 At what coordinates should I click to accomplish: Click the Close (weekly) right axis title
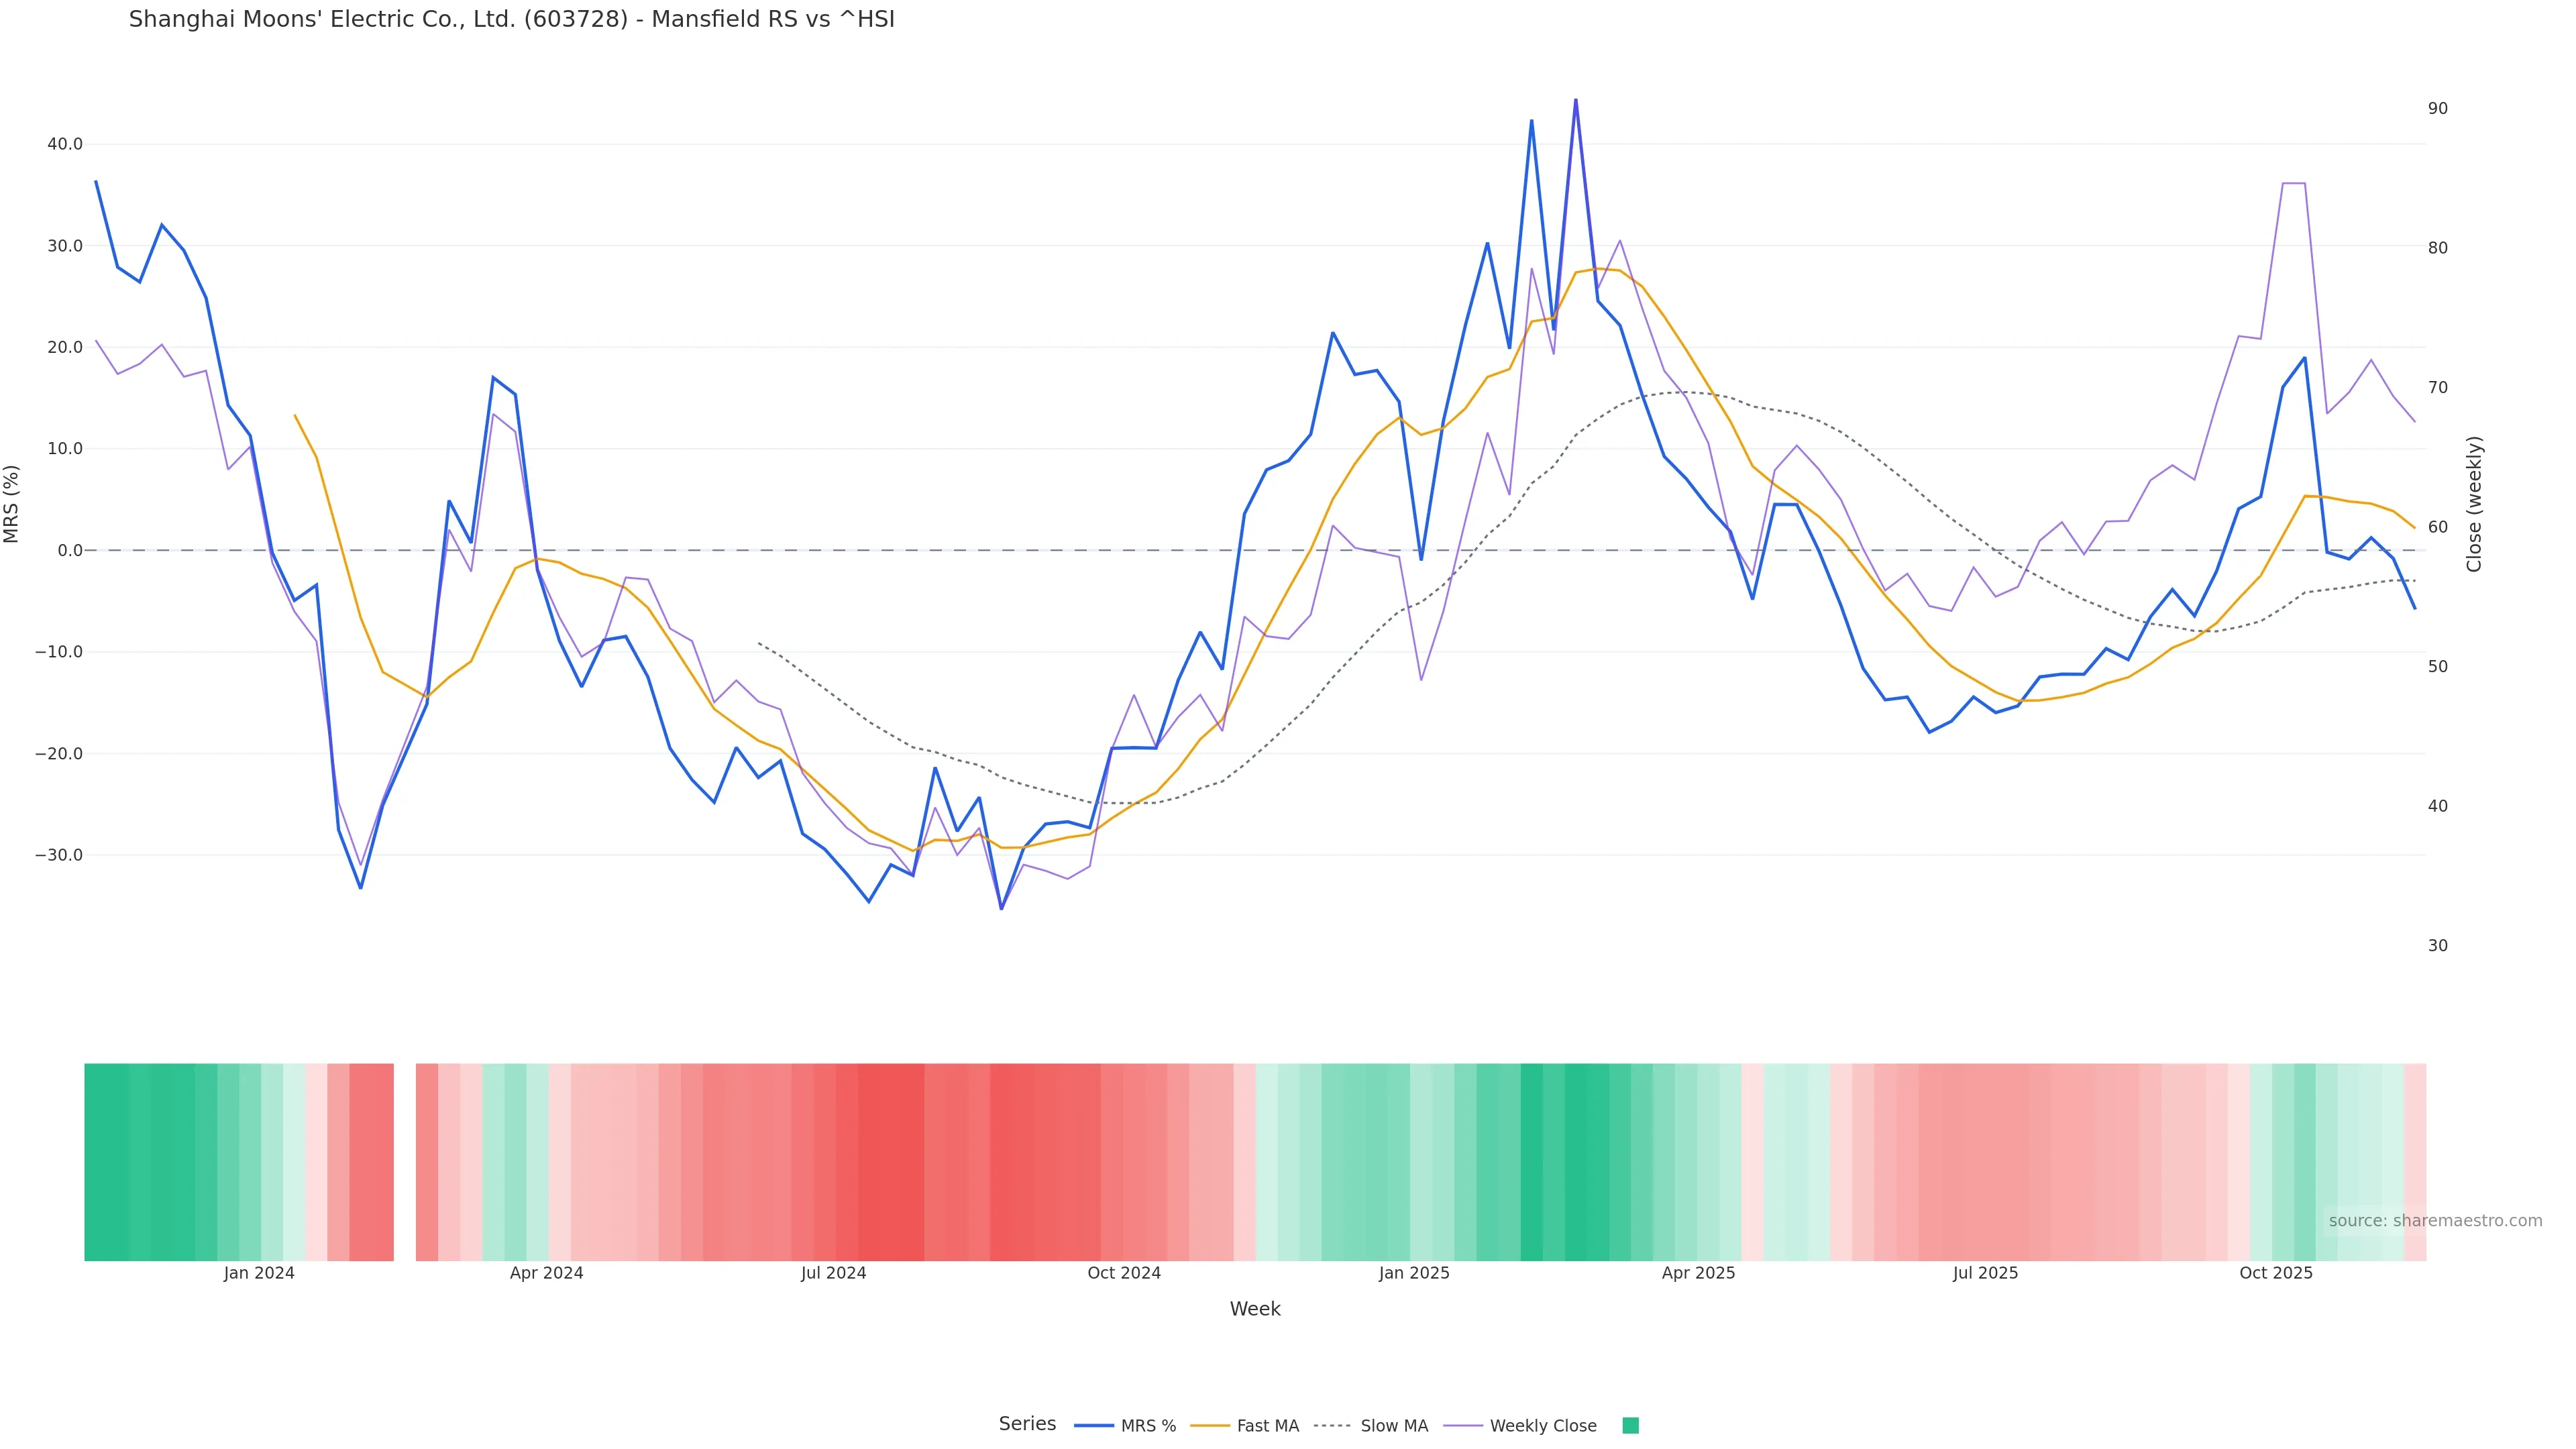pos(2474,504)
